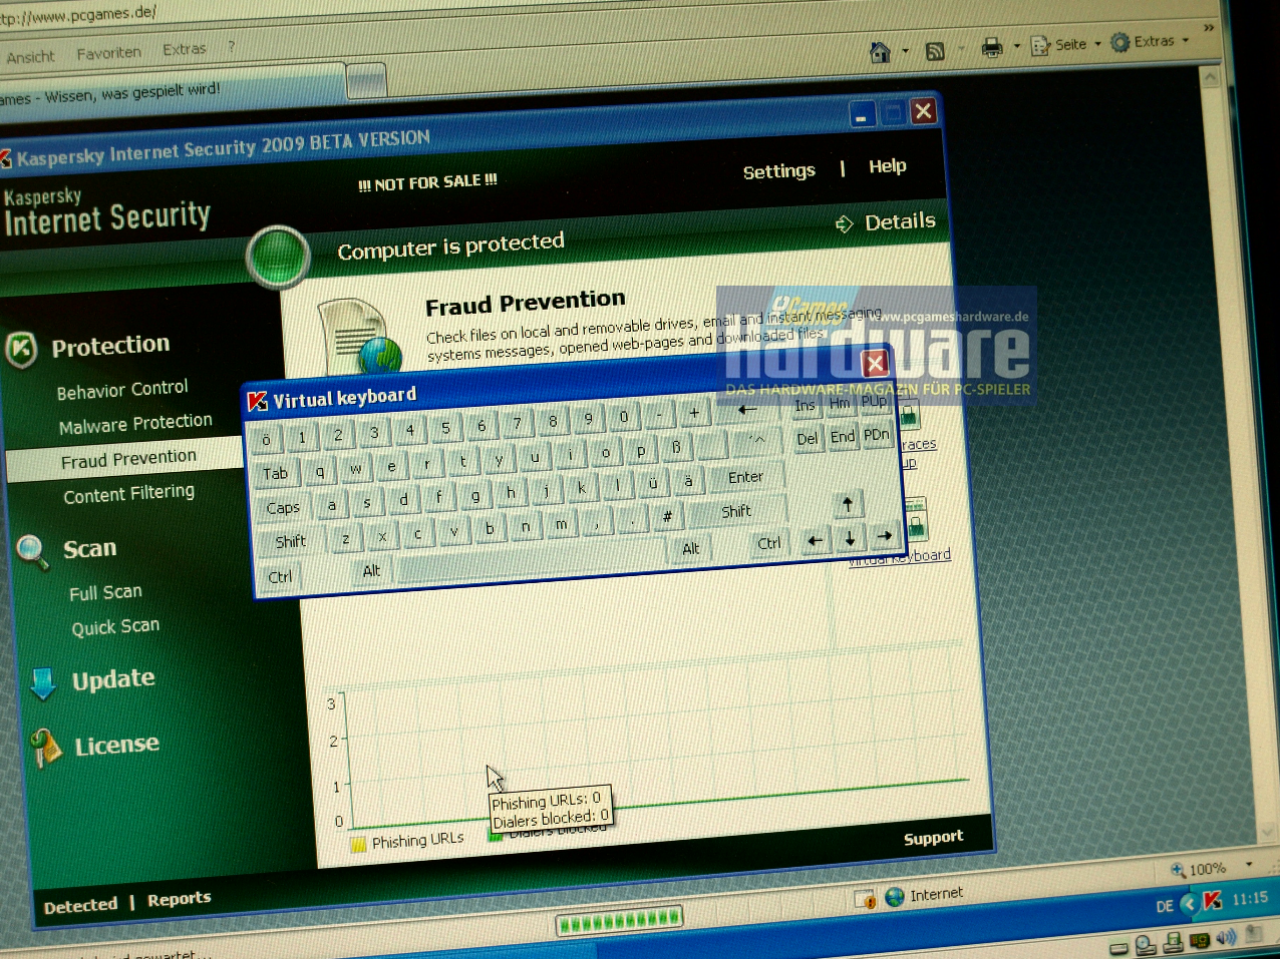The width and height of the screenshot is (1280, 959).
Task: Click Phishing URLs yellow legend swatch
Action: coord(358,846)
